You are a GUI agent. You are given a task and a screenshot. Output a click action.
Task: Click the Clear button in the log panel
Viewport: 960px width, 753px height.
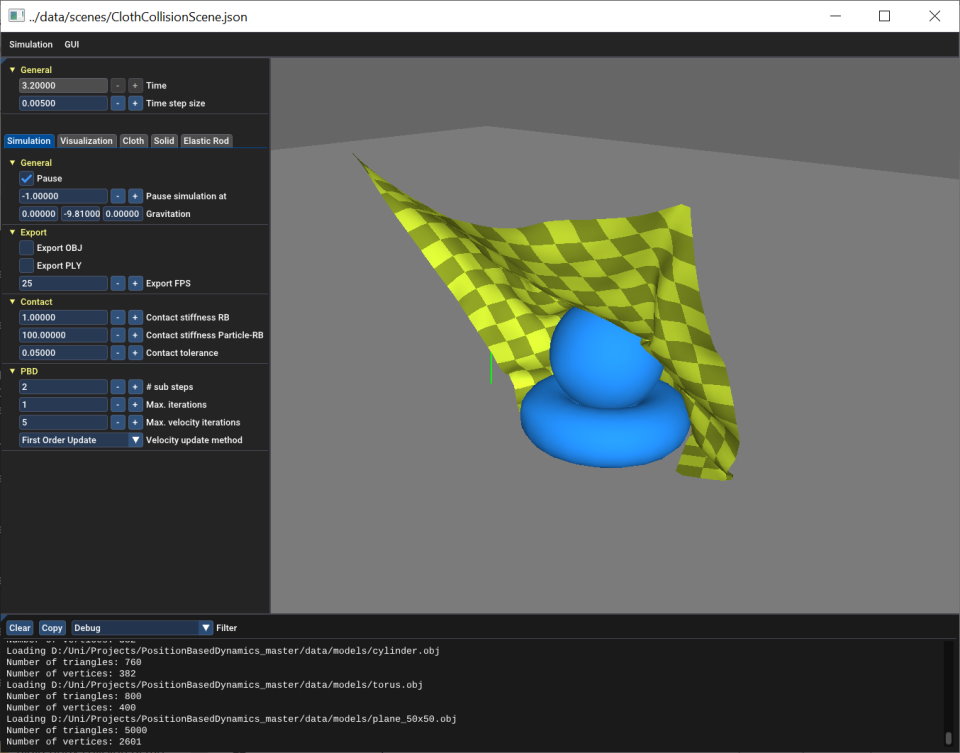click(19, 627)
